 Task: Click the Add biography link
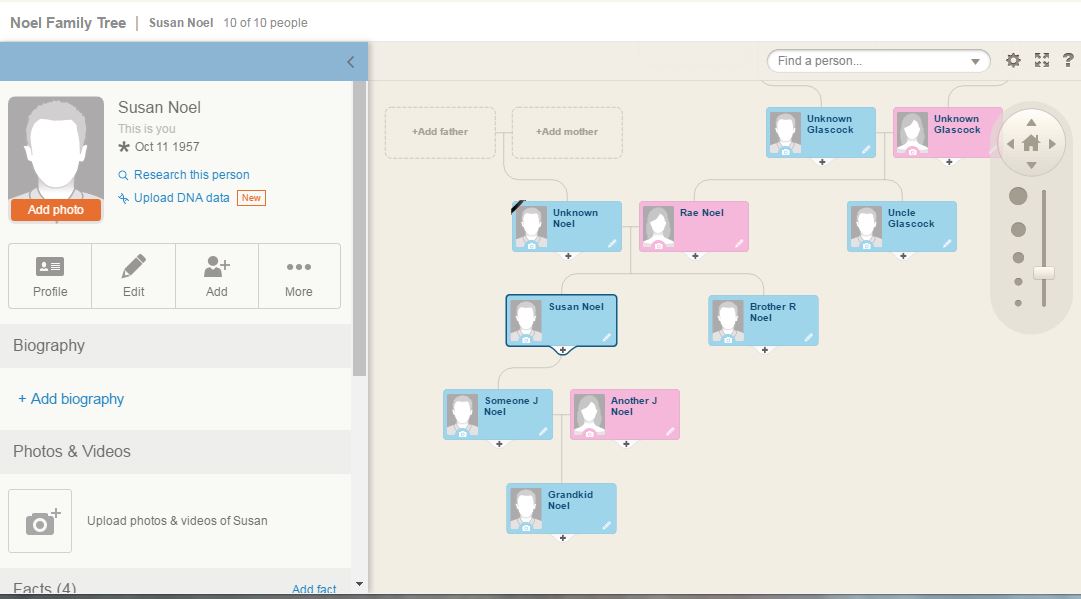(x=71, y=399)
